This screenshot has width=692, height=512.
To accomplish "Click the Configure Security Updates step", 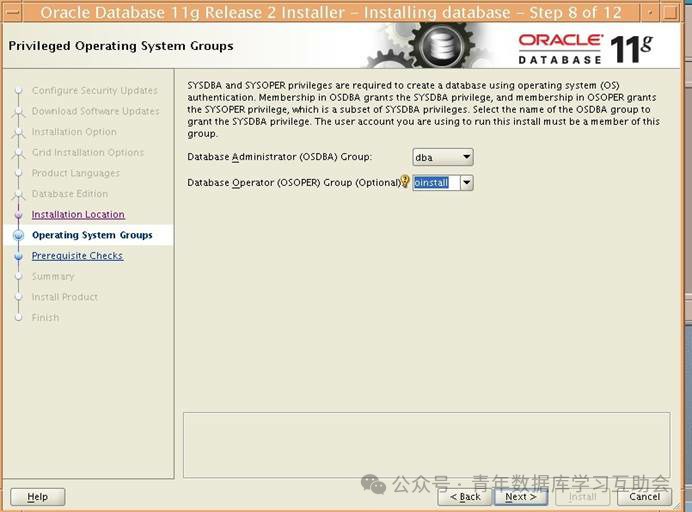I will pyautogui.click(x=94, y=90).
